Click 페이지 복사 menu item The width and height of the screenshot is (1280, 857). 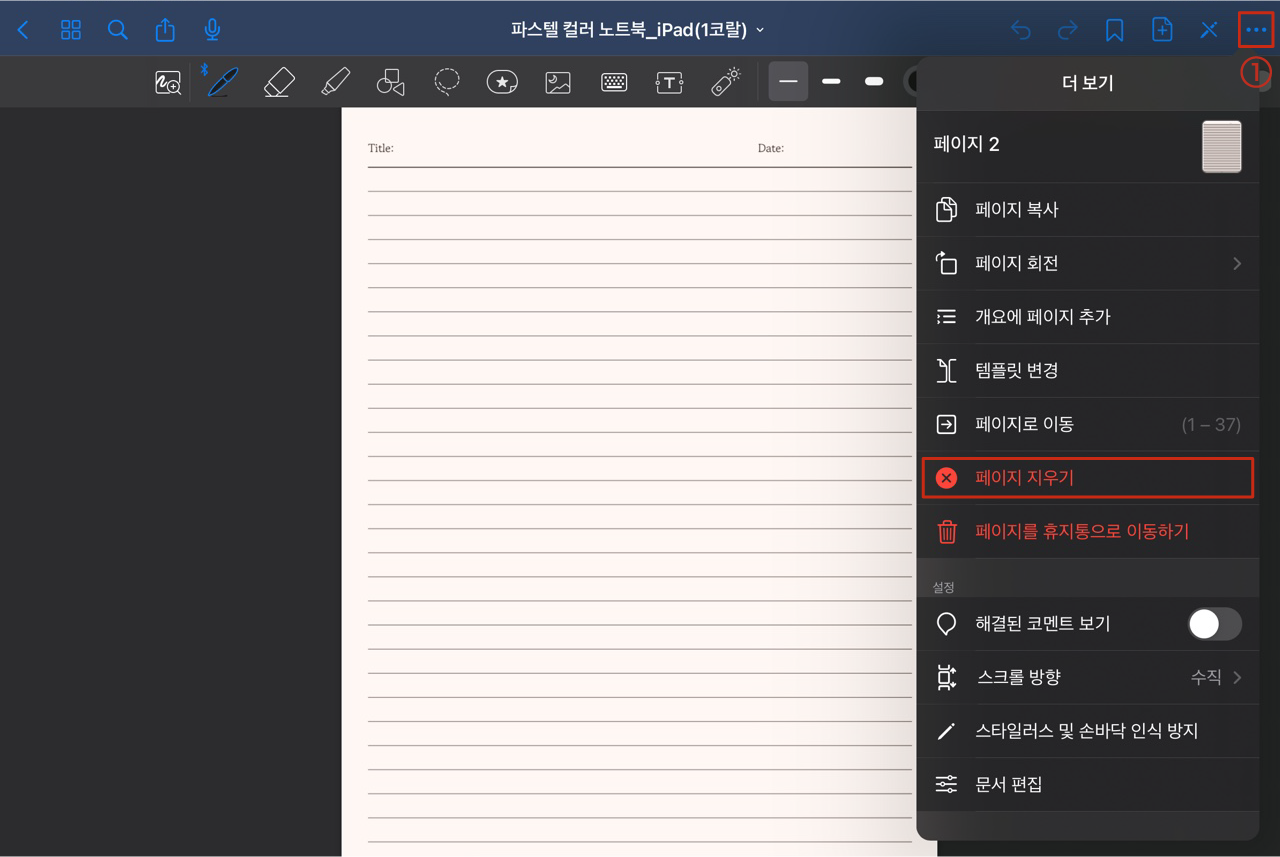[1087, 210]
